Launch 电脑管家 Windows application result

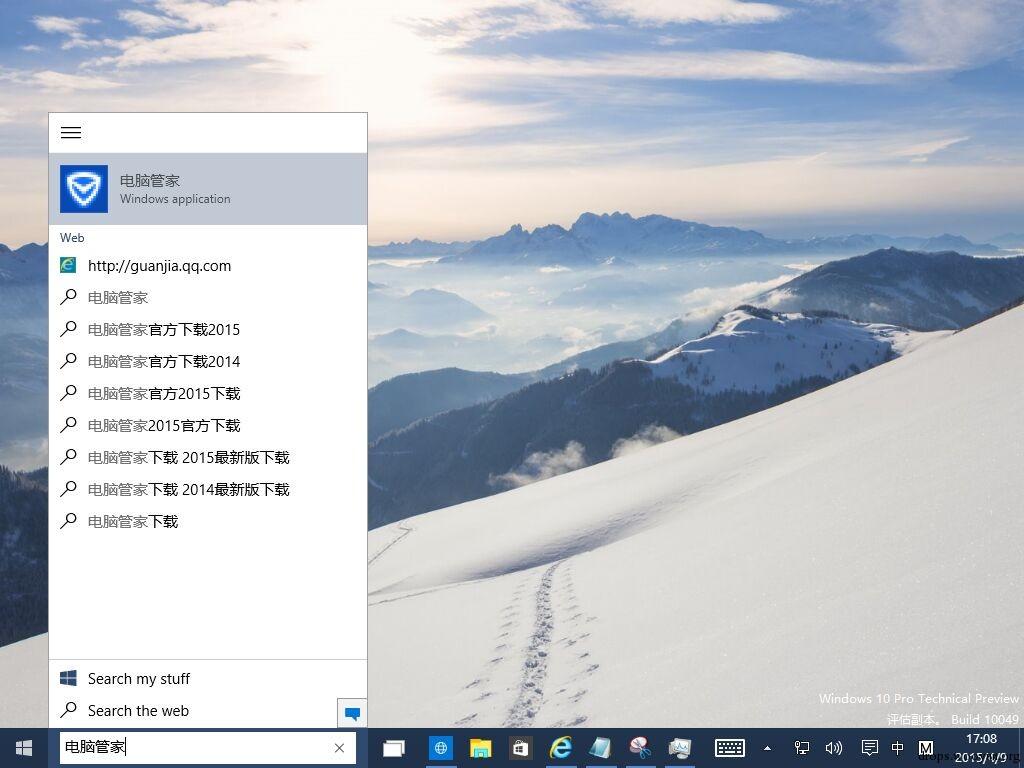point(208,189)
